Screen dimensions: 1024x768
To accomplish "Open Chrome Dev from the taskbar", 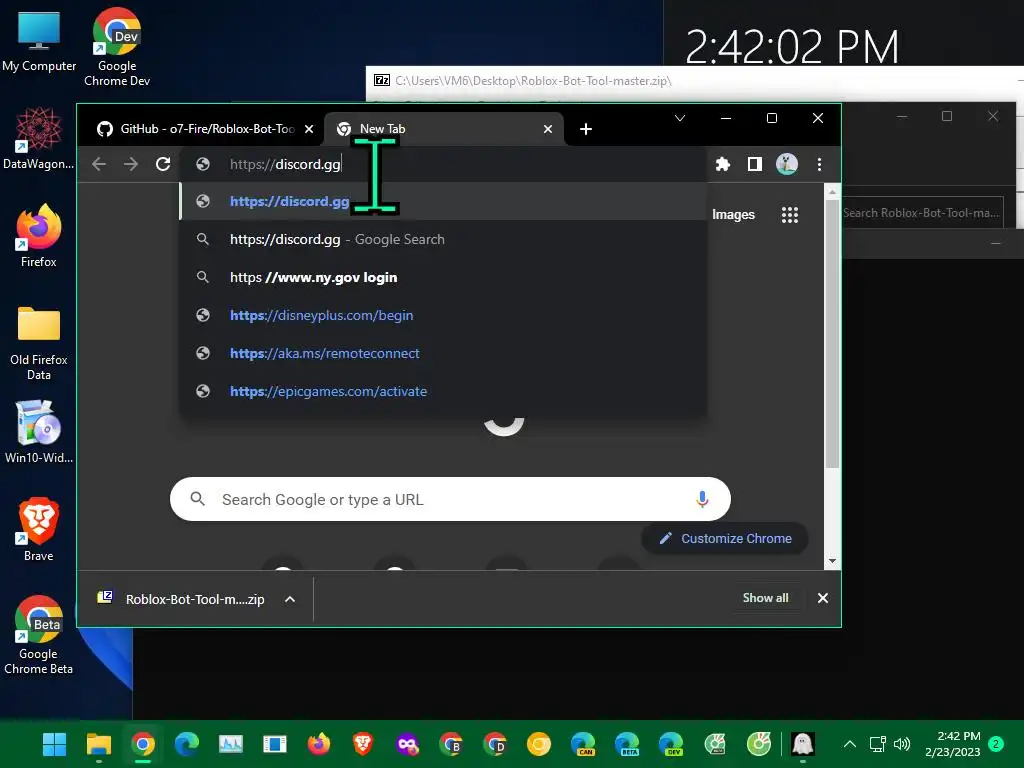I will (x=495, y=744).
